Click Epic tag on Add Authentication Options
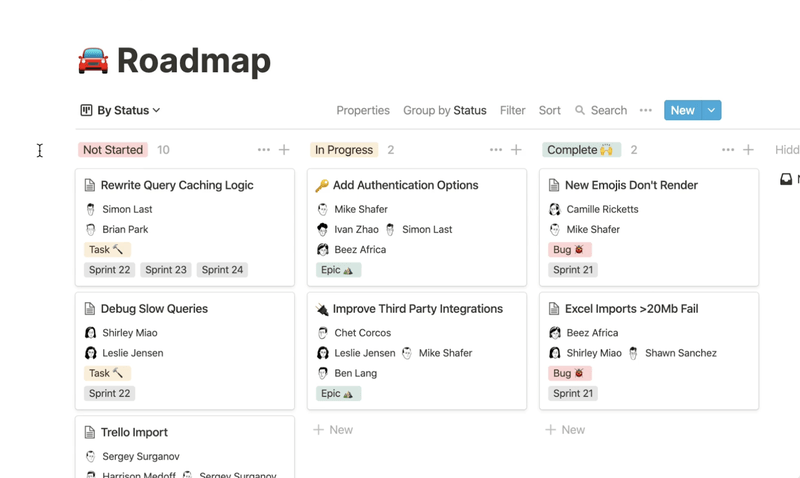 338,270
